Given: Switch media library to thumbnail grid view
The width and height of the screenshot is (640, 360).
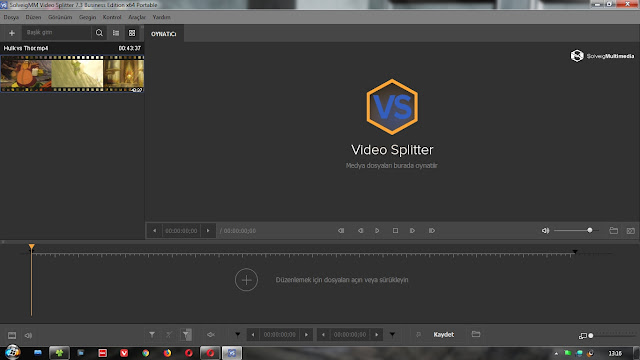Looking at the screenshot, I should (132, 33).
